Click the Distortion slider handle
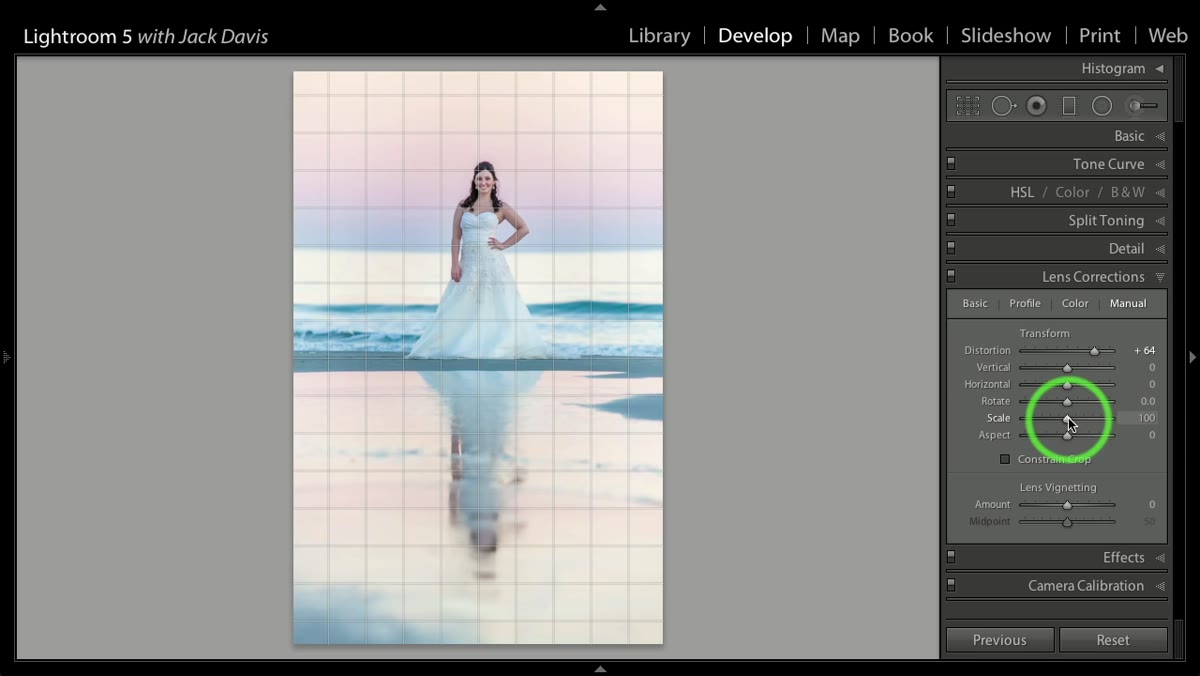 pos(1095,351)
